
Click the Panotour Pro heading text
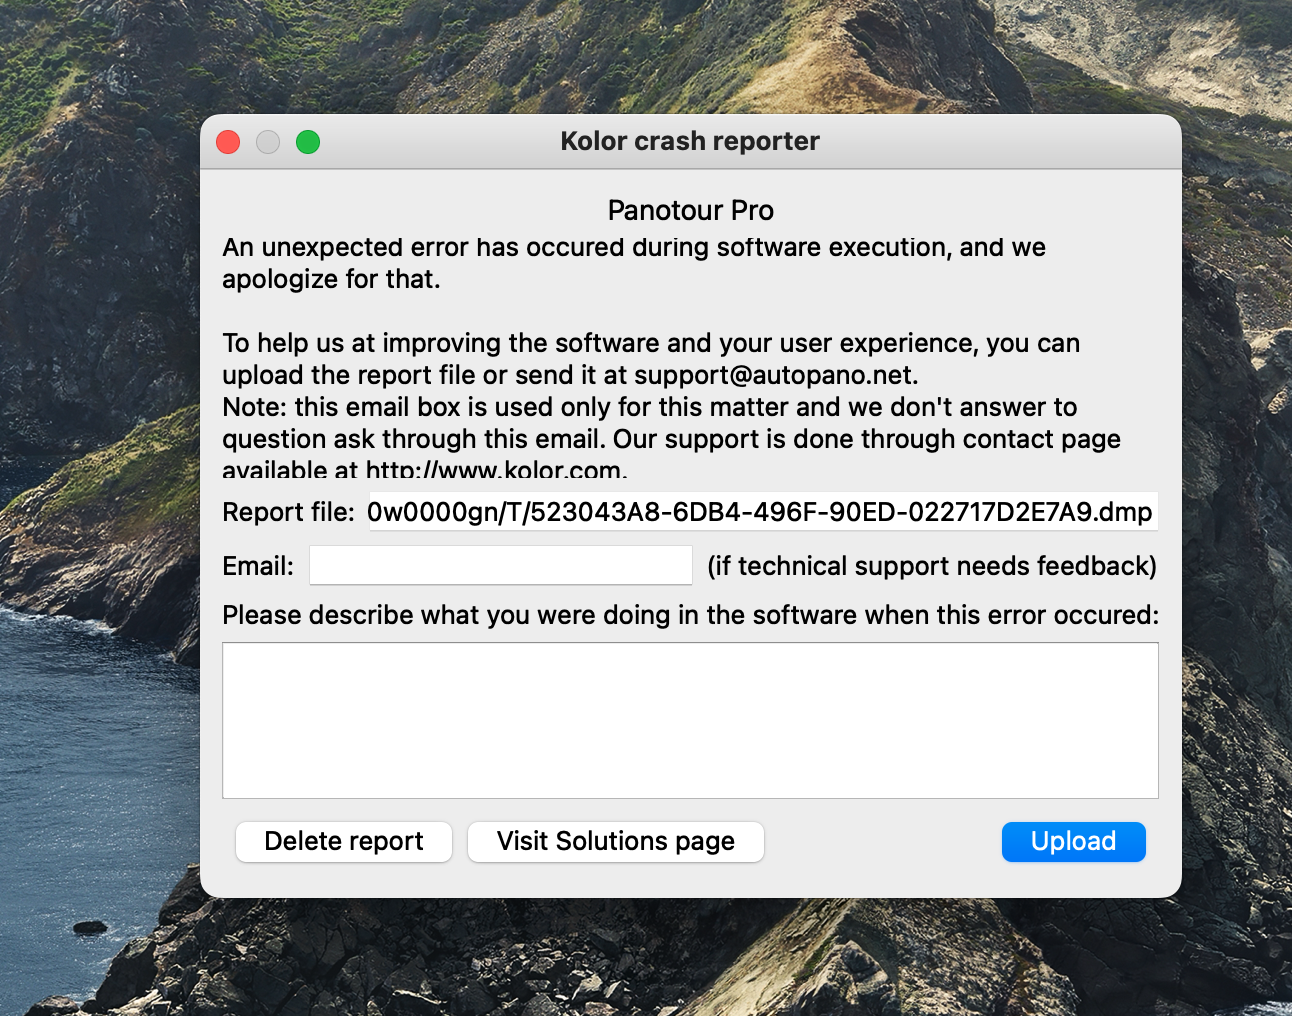(x=690, y=211)
